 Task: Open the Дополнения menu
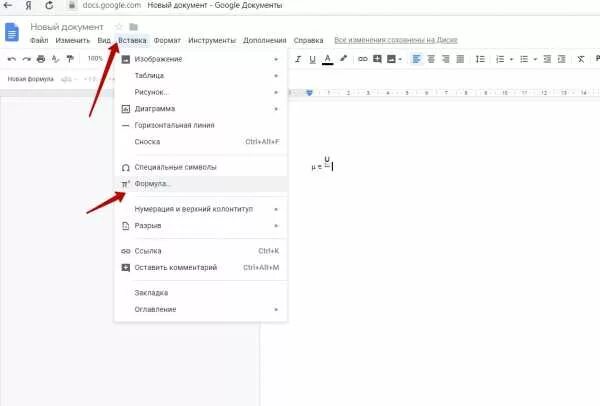tap(264, 40)
